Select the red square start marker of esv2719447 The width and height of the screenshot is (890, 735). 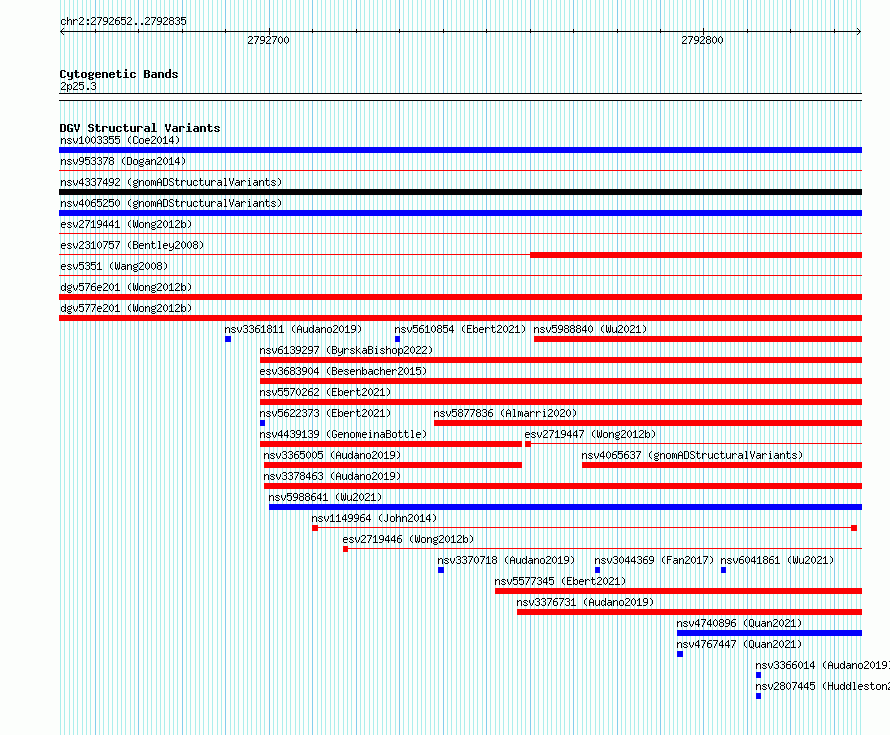click(528, 444)
